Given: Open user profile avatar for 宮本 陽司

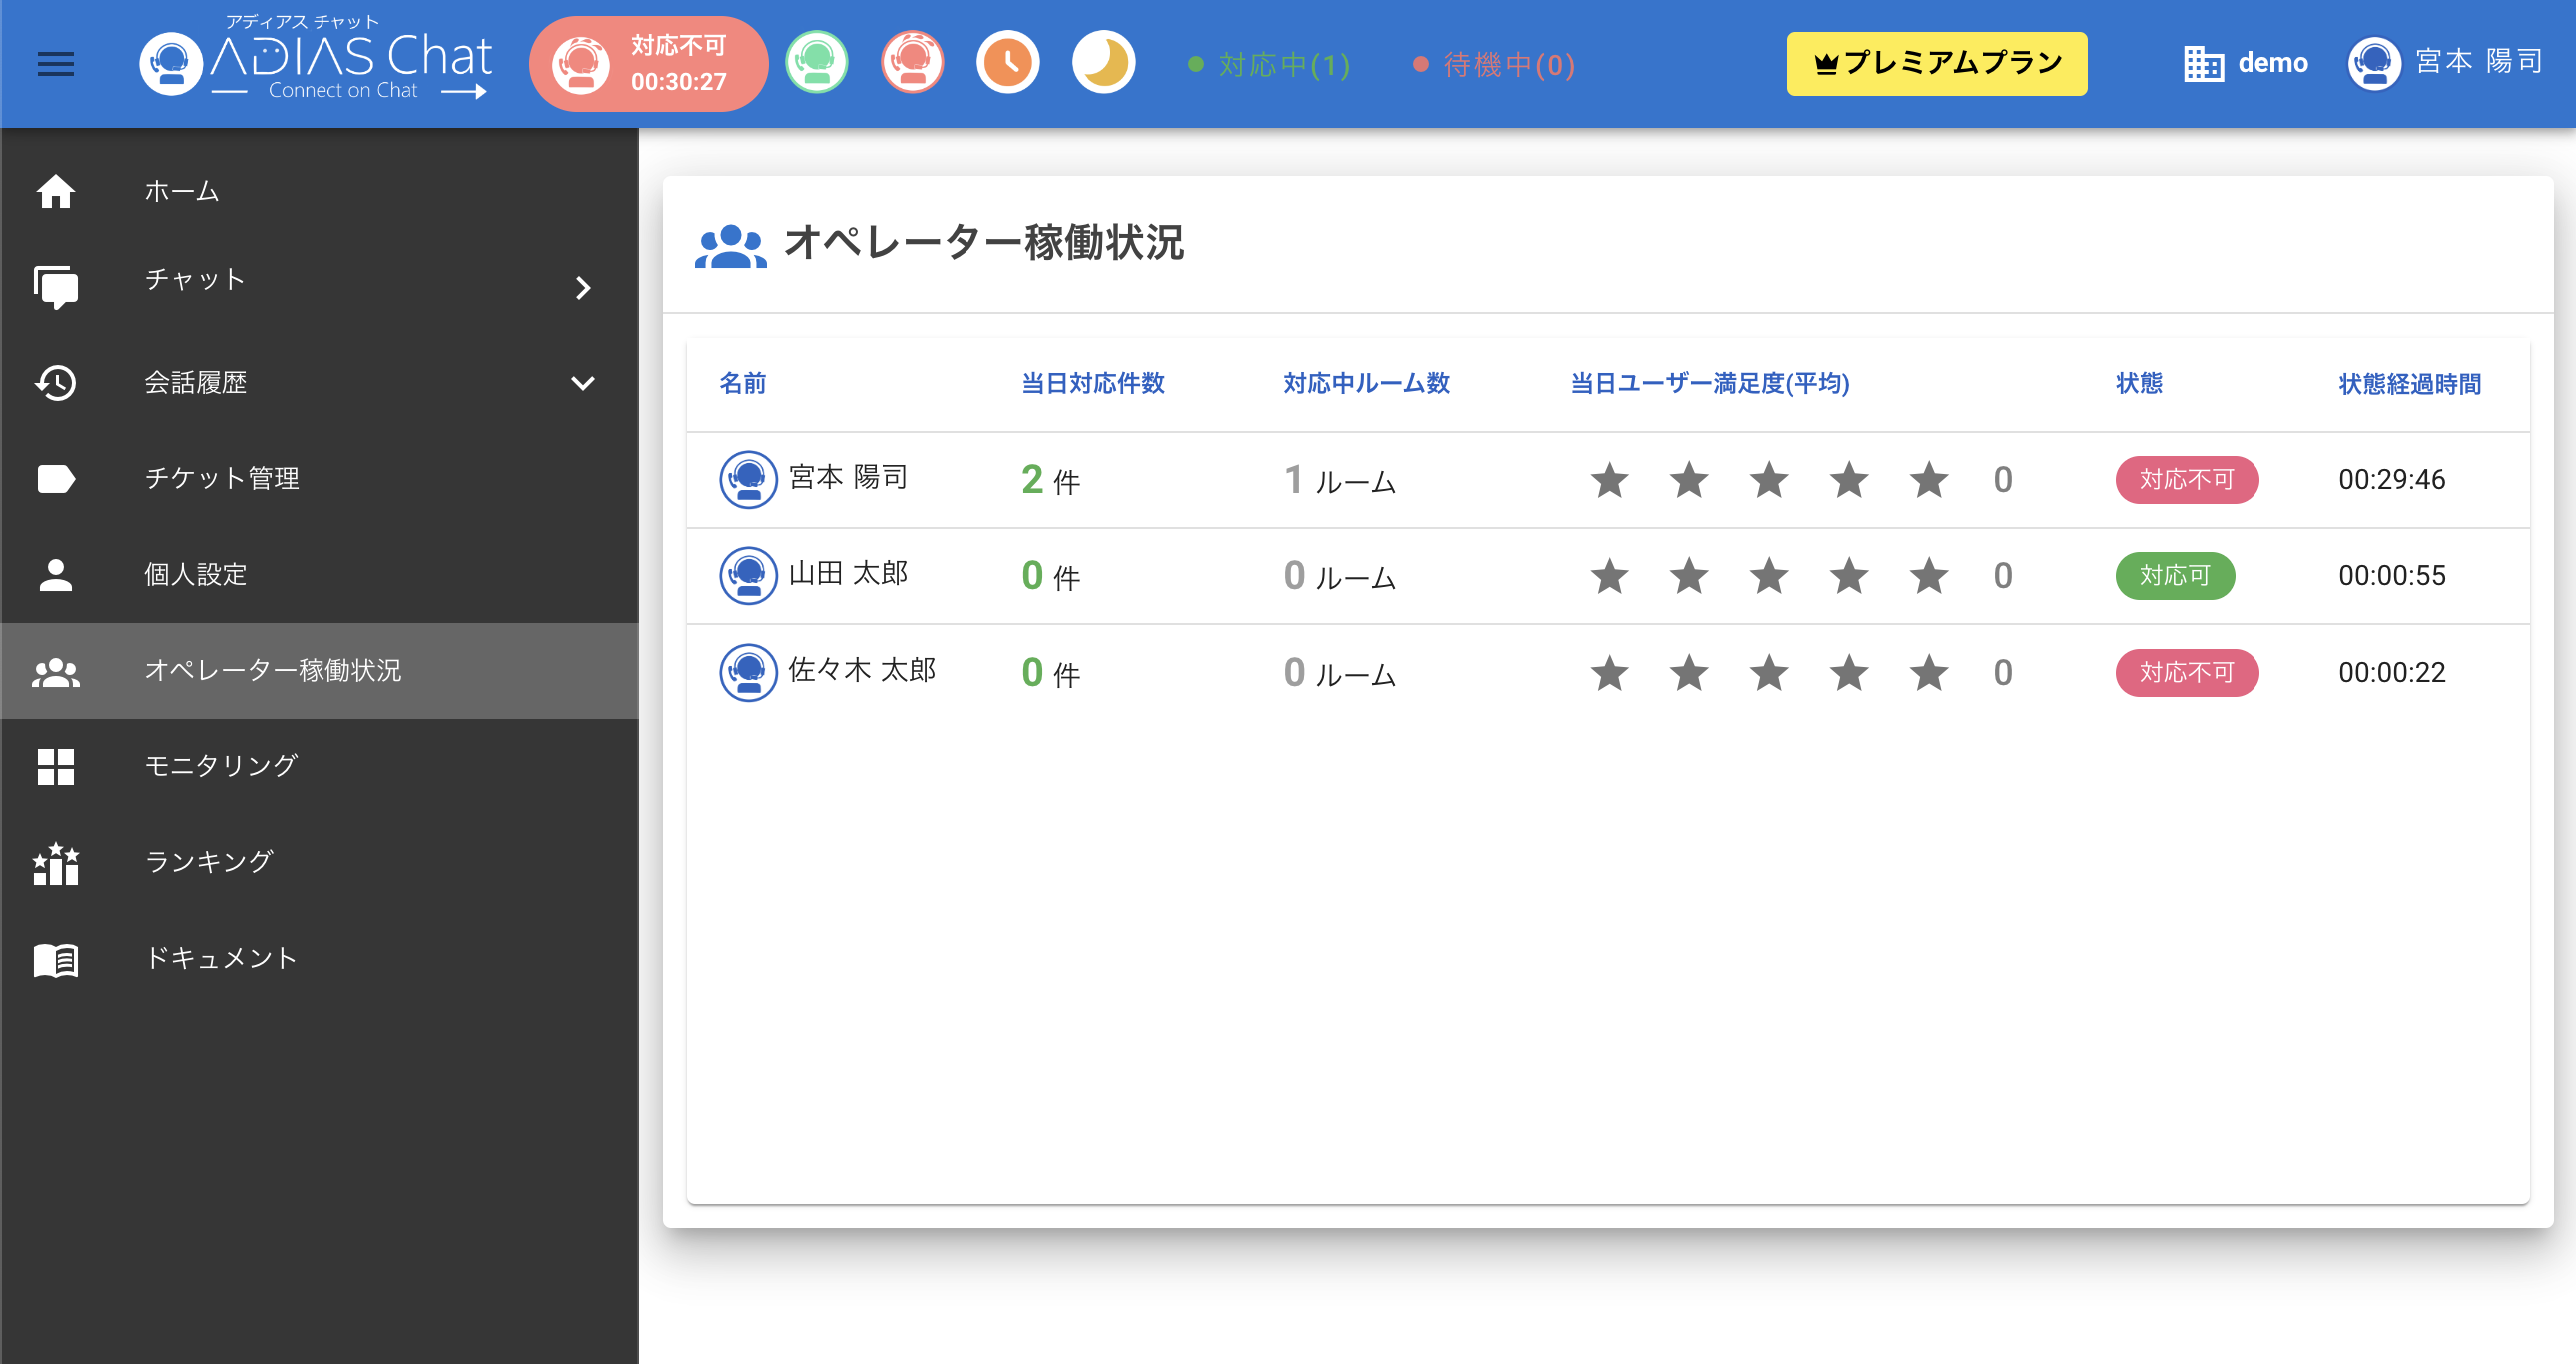Looking at the screenshot, I should pyautogui.click(x=2374, y=63).
